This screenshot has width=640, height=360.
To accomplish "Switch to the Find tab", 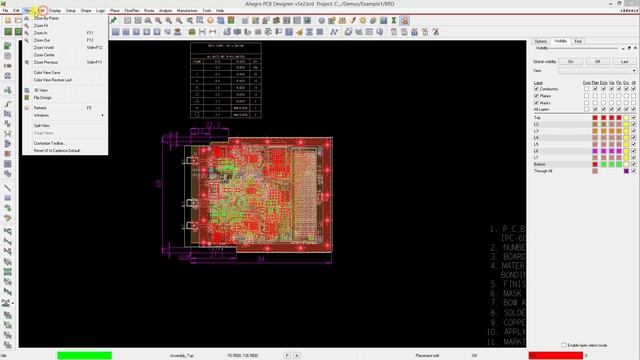I will click(x=578, y=41).
